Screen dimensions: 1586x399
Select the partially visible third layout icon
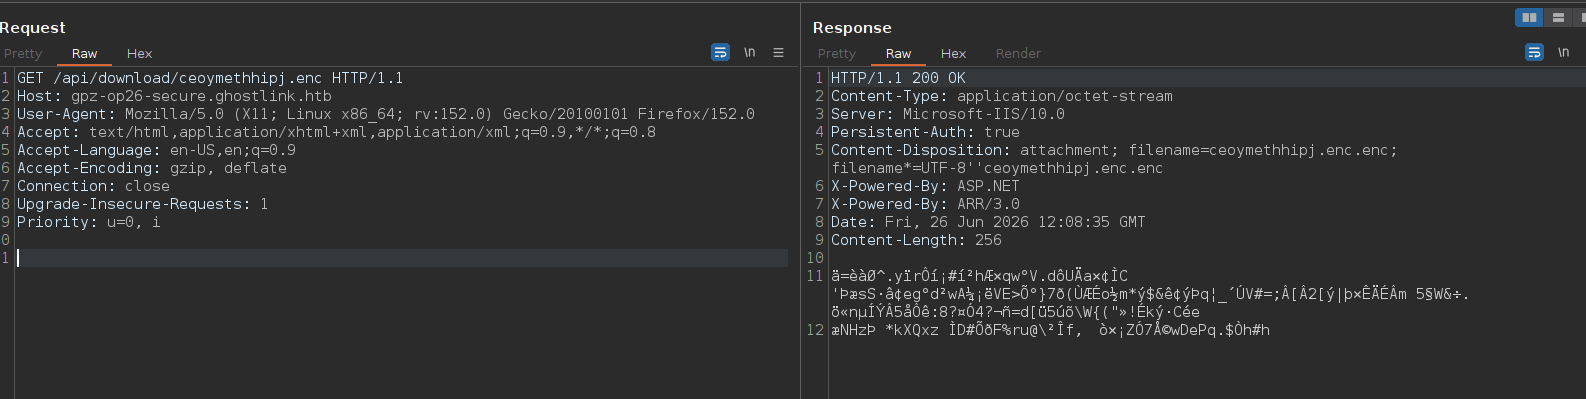1581,17
